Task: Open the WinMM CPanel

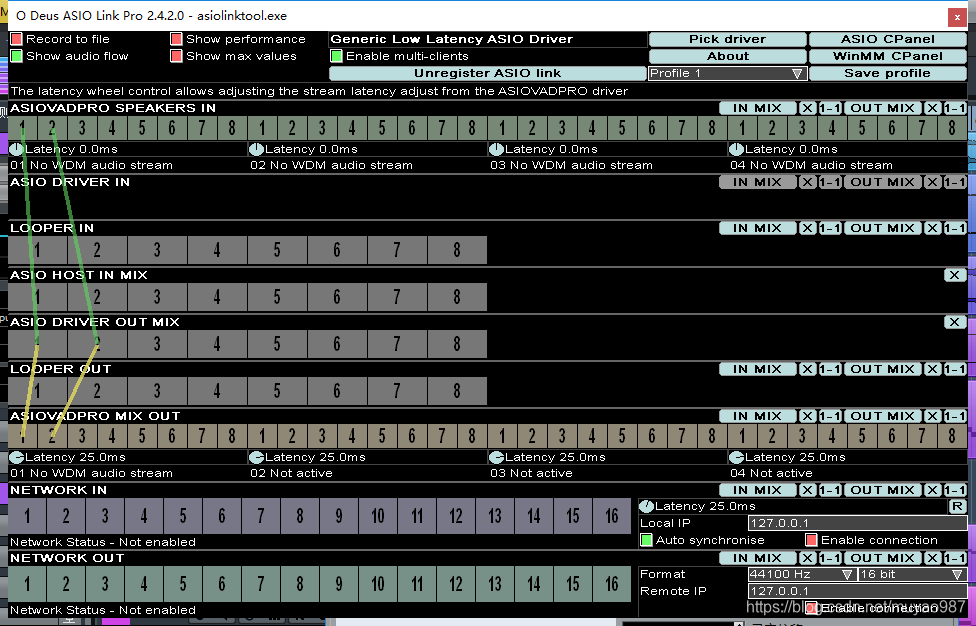Action: click(888, 56)
